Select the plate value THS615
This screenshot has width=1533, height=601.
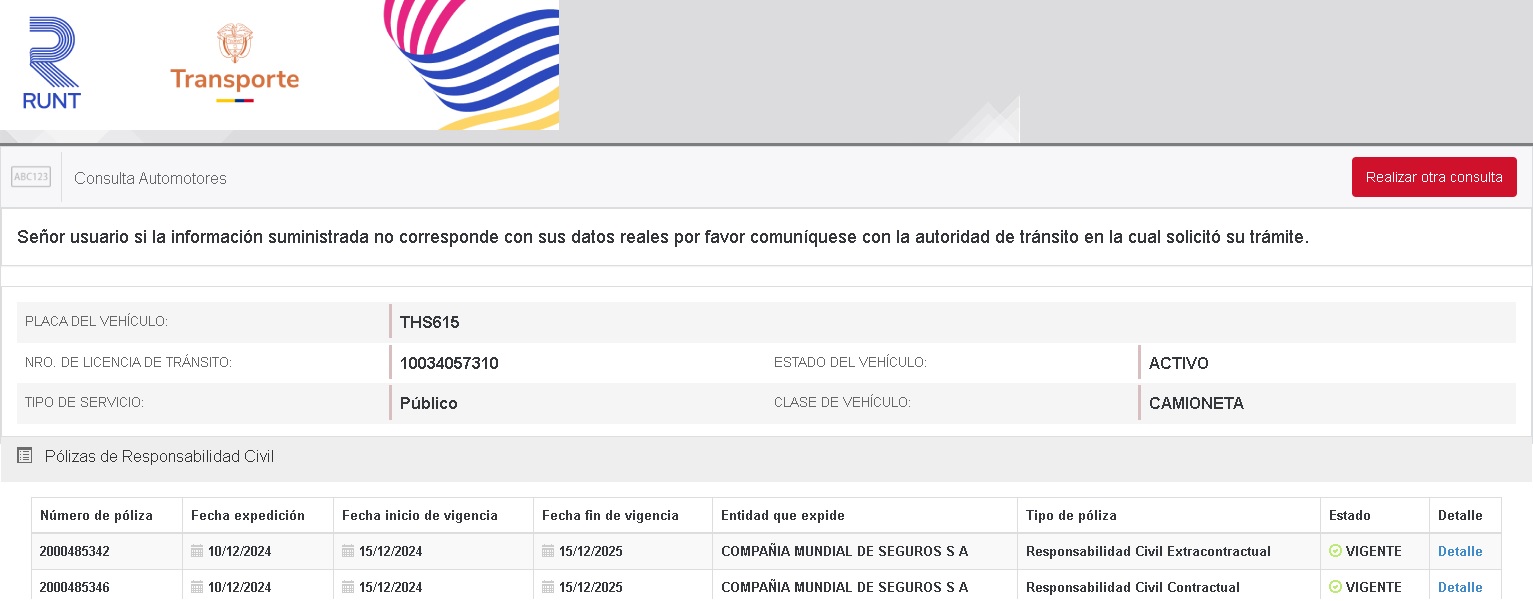point(429,322)
